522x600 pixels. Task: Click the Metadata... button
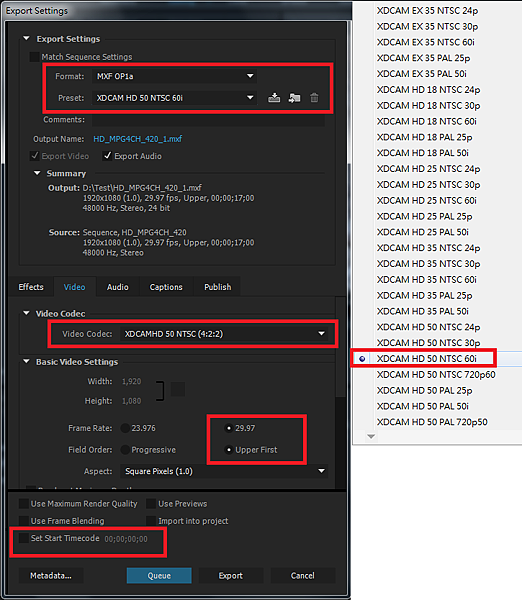pyautogui.click(x=51, y=576)
